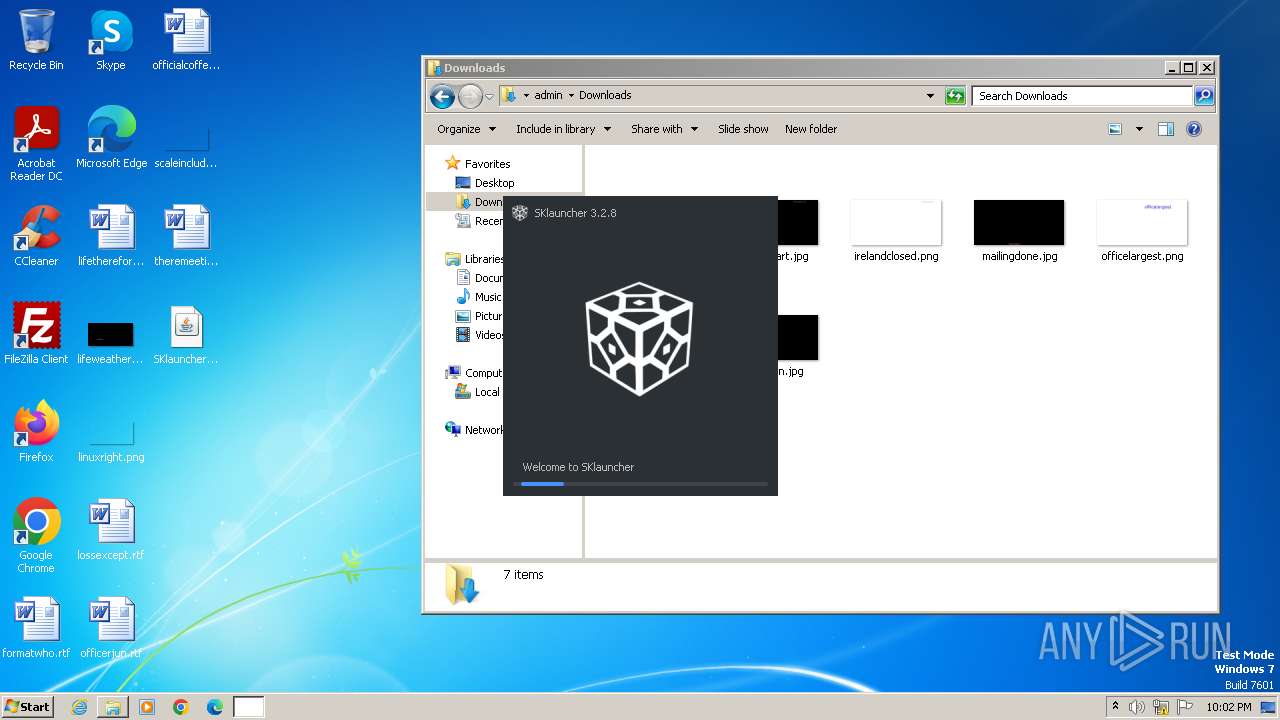Open Include in library menu

click(563, 129)
